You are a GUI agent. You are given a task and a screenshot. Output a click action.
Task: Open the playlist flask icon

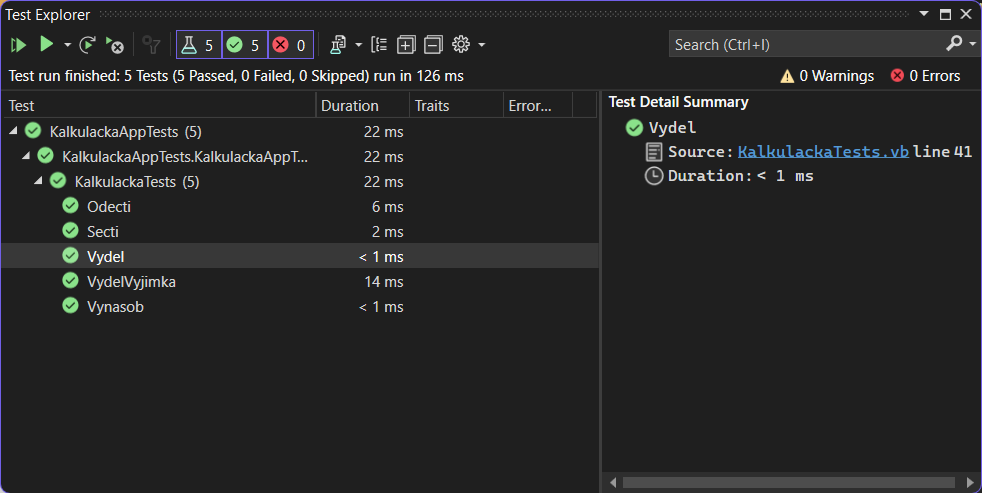(x=338, y=45)
